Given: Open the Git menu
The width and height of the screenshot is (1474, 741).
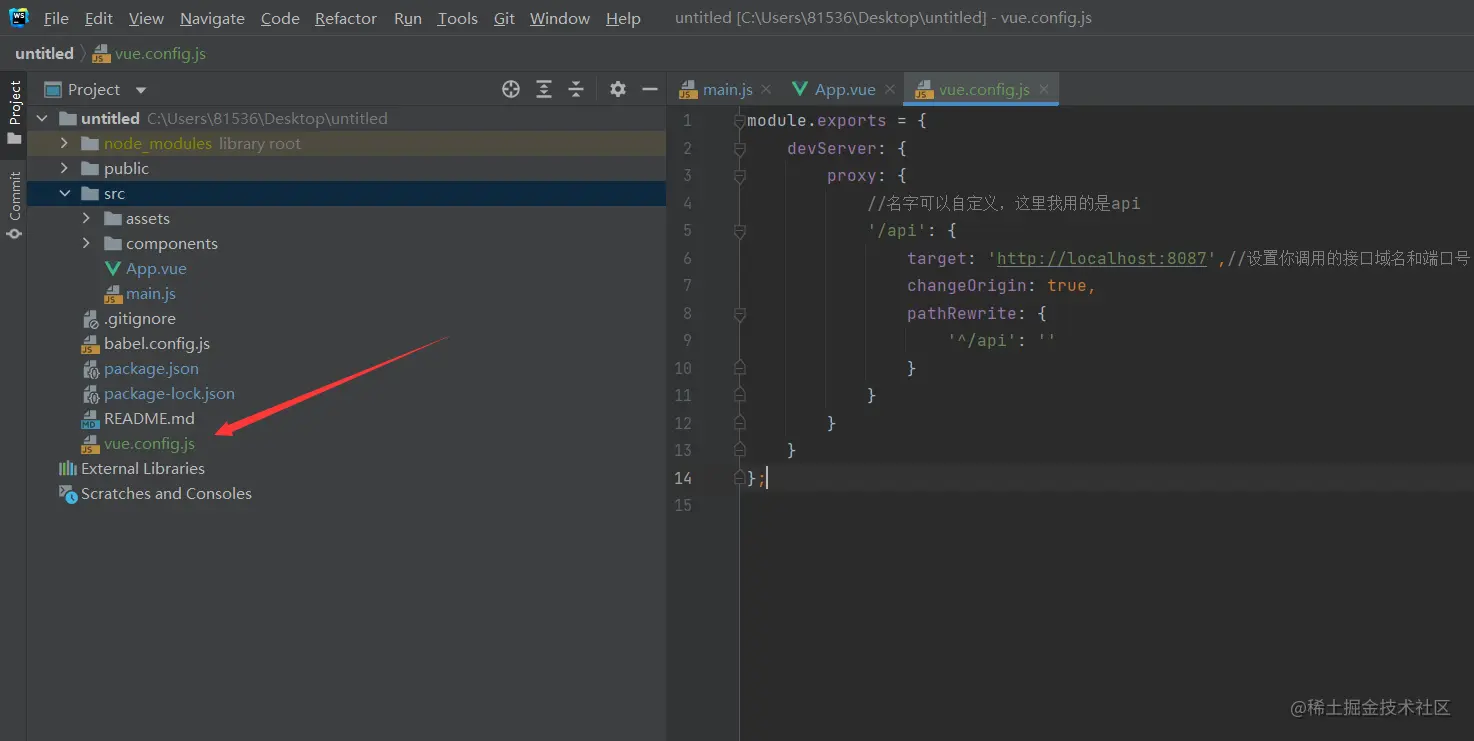Looking at the screenshot, I should point(504,18).
